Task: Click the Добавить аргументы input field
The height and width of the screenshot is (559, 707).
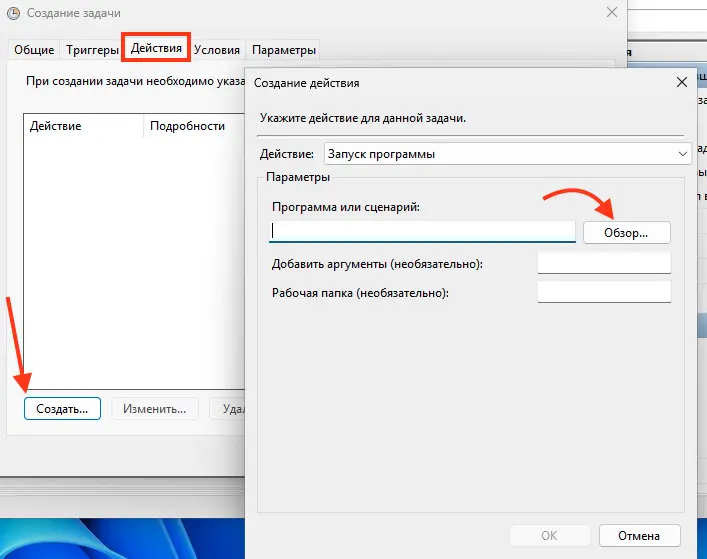Action: click(604, 262)
